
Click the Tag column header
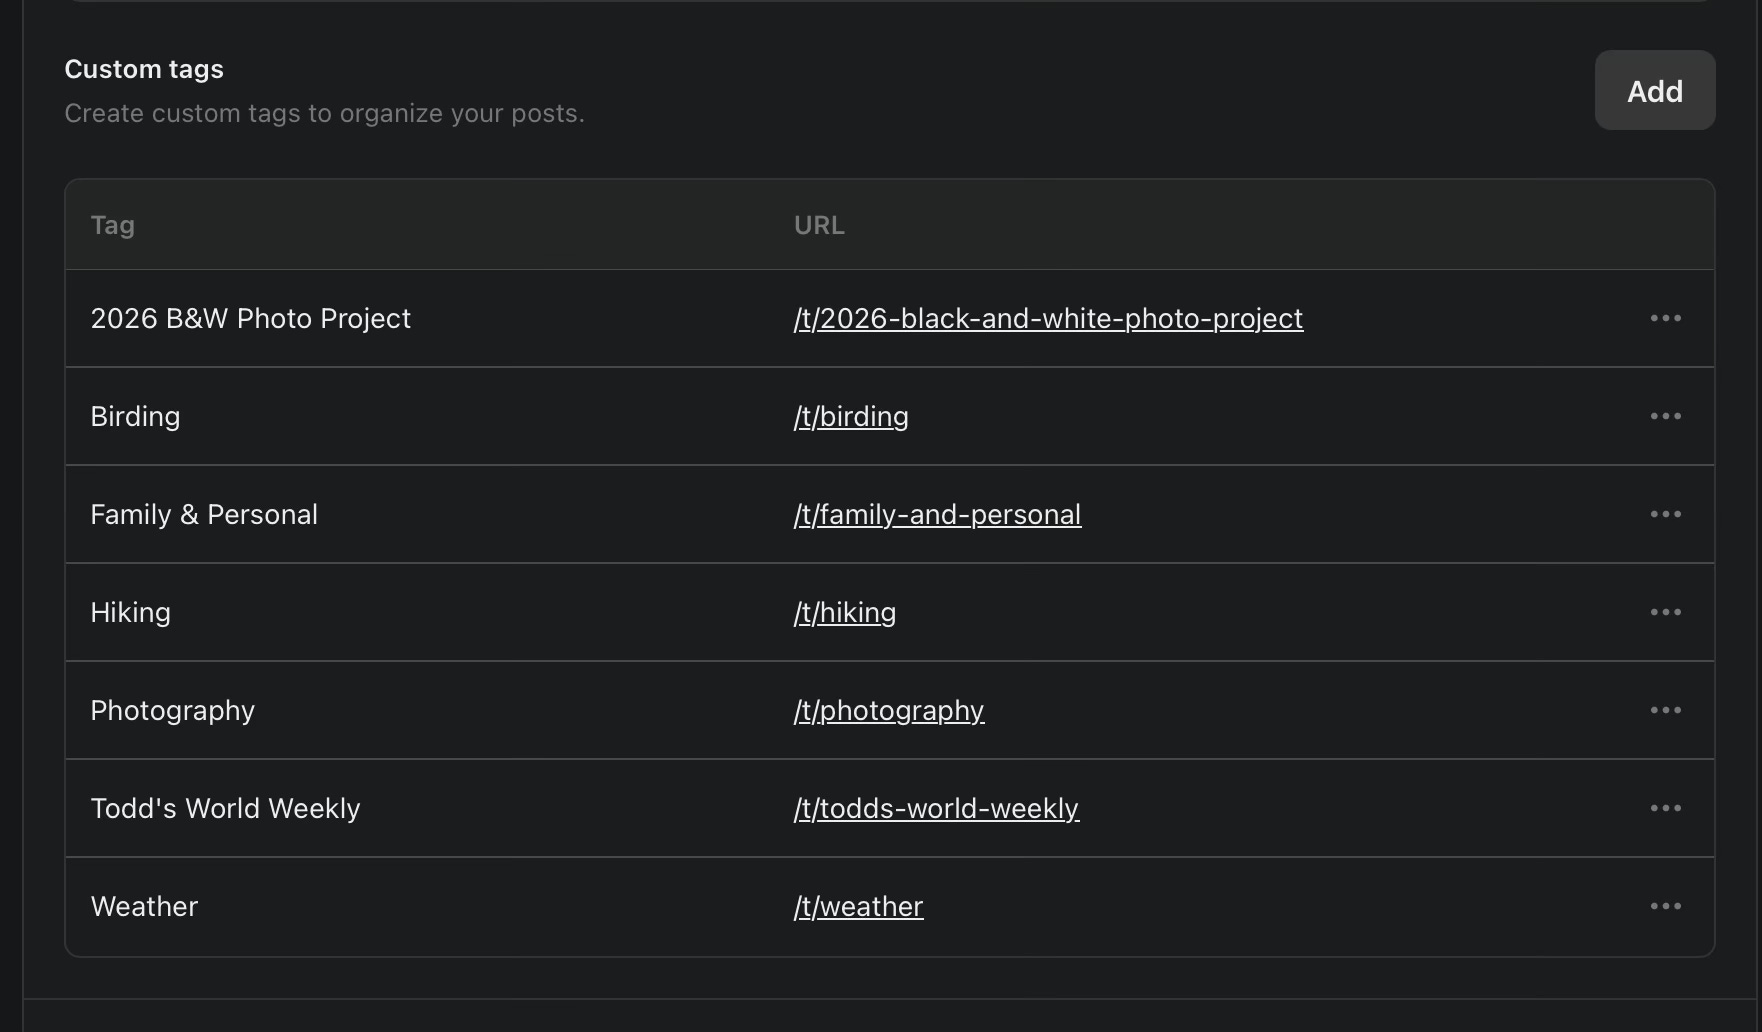112,225
